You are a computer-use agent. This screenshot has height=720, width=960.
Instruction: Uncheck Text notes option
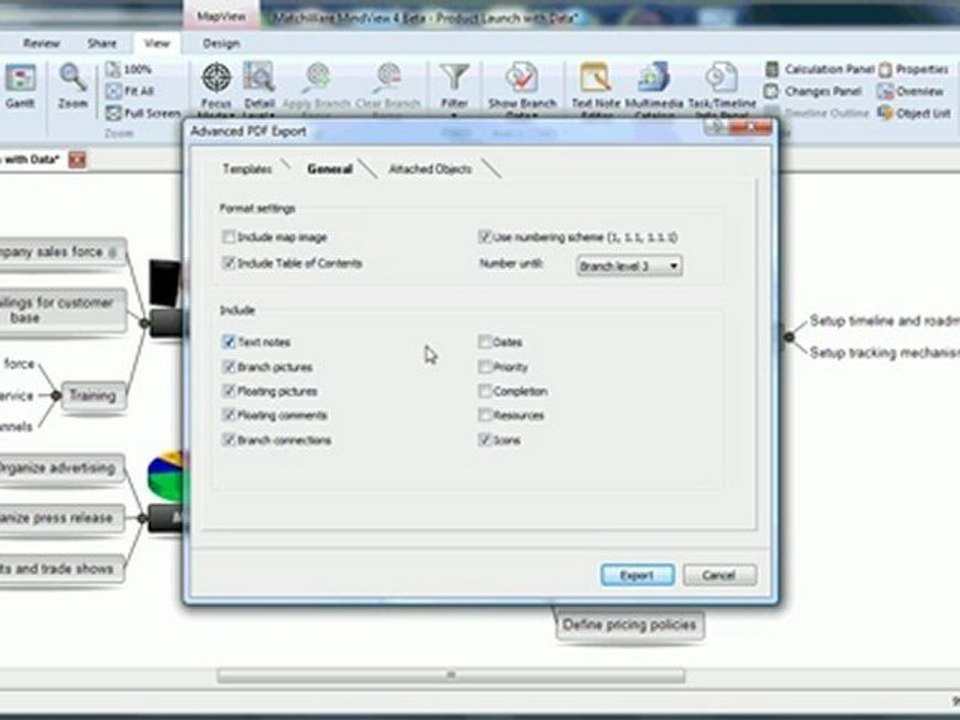click(x=229, y=342)
